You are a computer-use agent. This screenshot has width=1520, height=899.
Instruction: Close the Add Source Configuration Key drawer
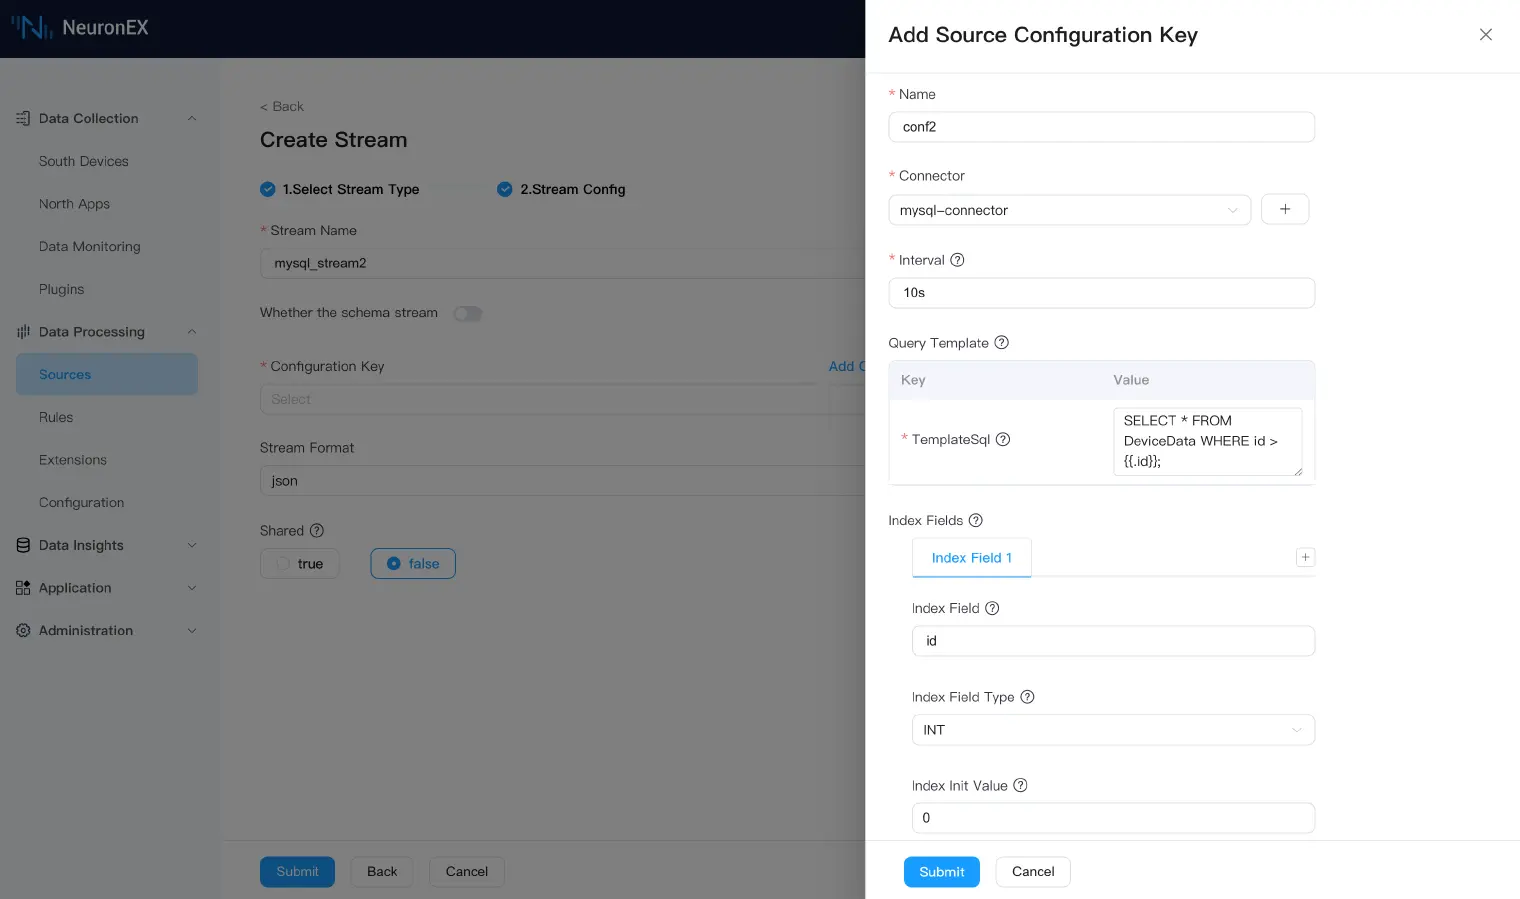pos(1485,35)
